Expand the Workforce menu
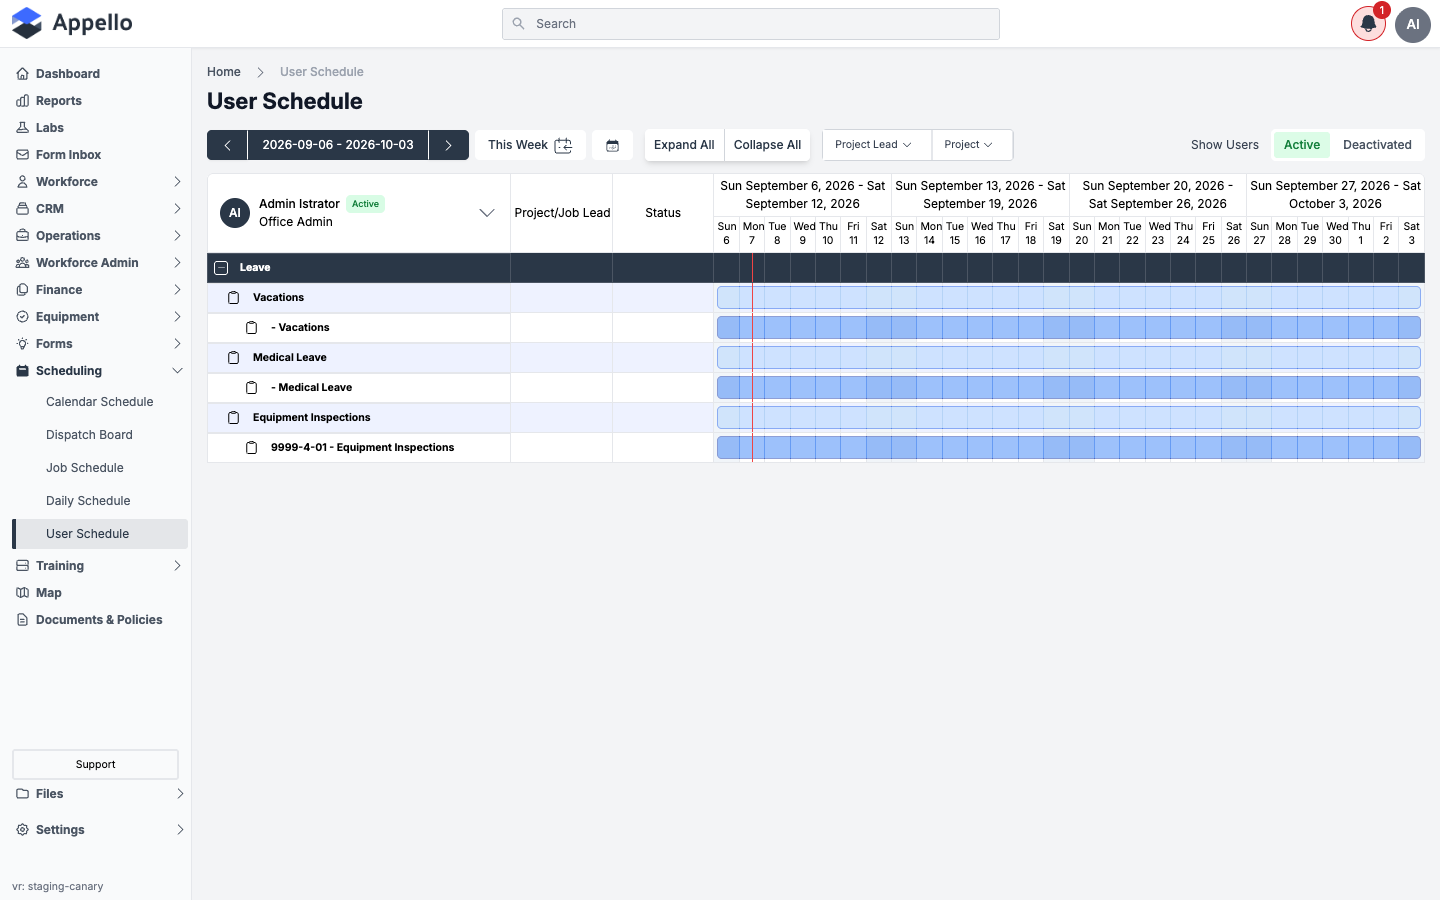Screen dimensions: 1440x918 pyautogui.click(x=100, y=182)
